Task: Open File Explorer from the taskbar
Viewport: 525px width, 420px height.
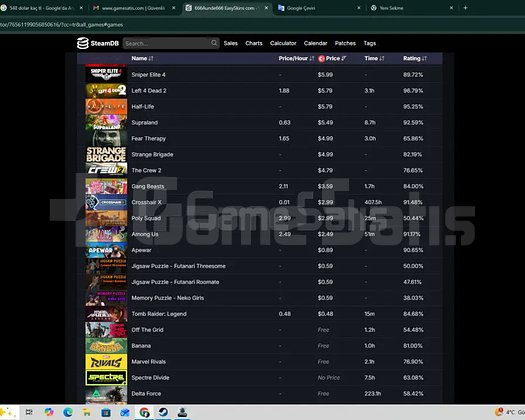Action: (x=87, y=412)
